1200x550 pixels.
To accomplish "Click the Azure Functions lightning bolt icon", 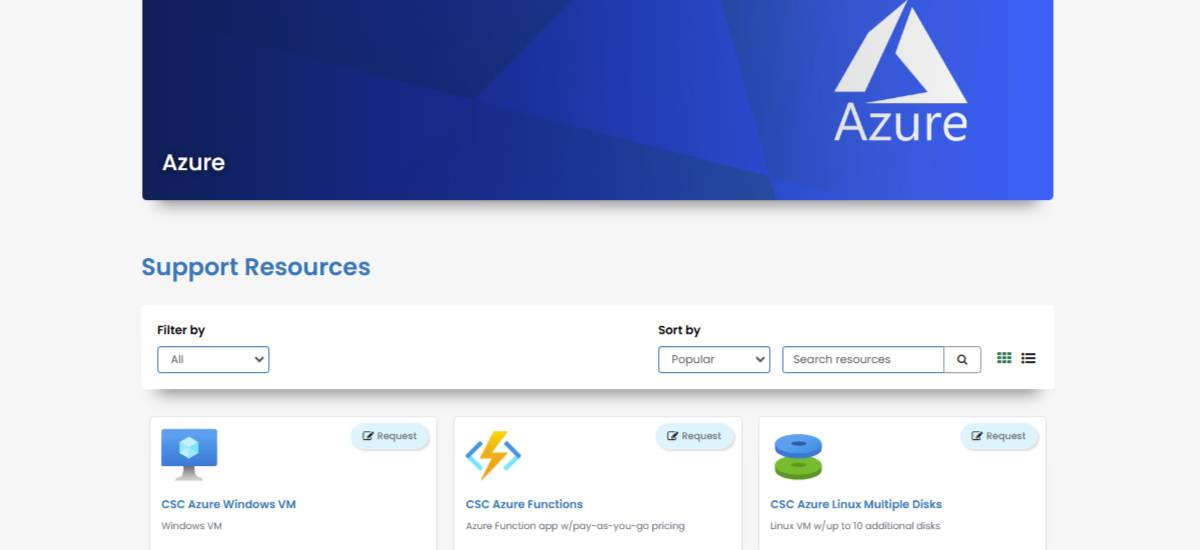I will pyautogui.click(x=493, y=455).
